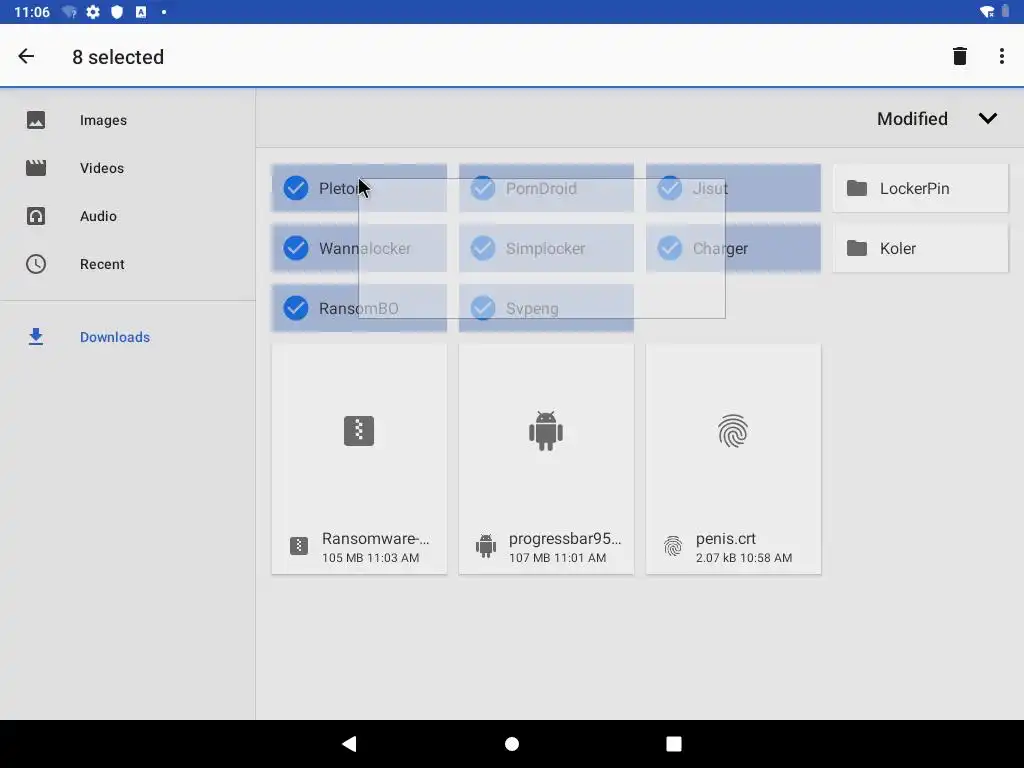Tap the shield icon in status bar
The height and width of the screenshot is (768, 1024).
[x=117, y=12]
